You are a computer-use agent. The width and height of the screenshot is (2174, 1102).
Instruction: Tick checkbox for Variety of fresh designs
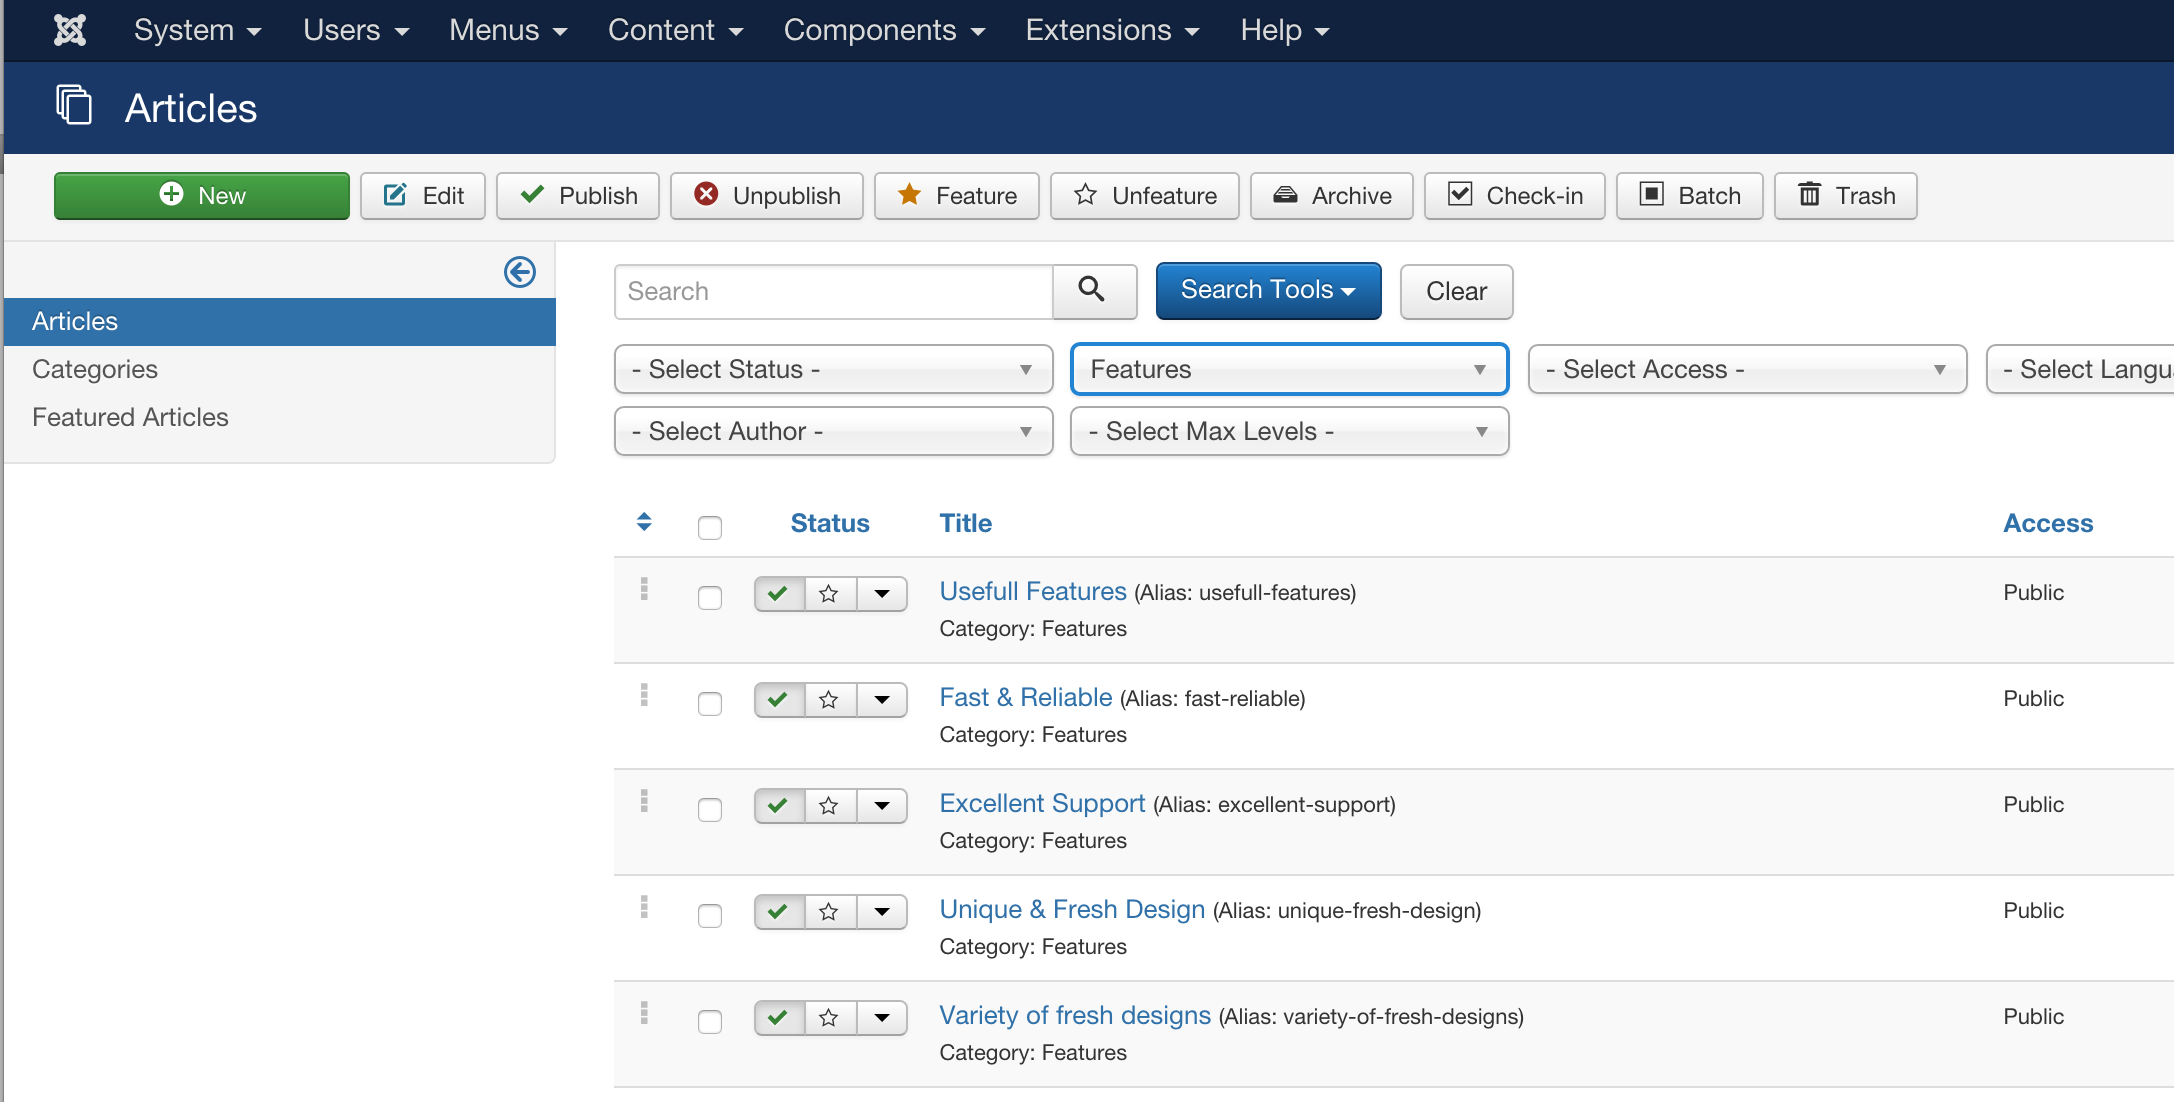click(710, 1022)
